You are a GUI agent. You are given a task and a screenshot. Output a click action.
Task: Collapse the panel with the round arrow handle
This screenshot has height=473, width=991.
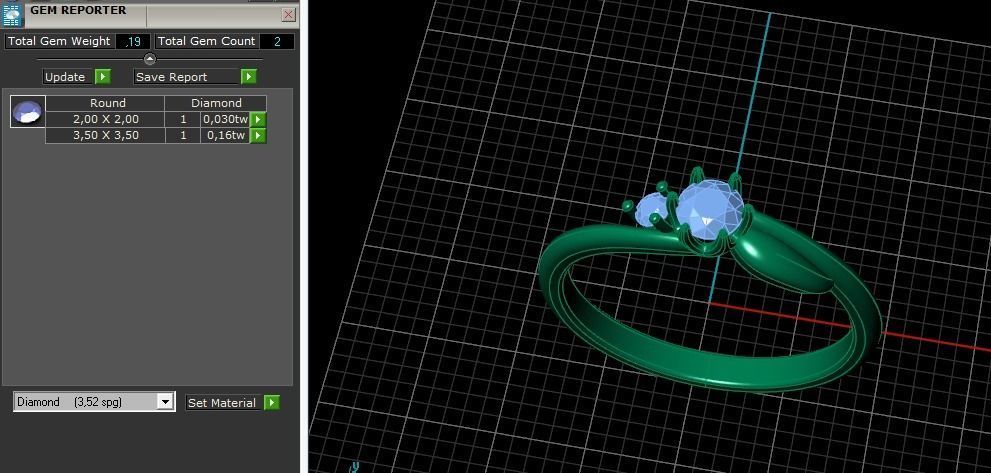(150, 59)
